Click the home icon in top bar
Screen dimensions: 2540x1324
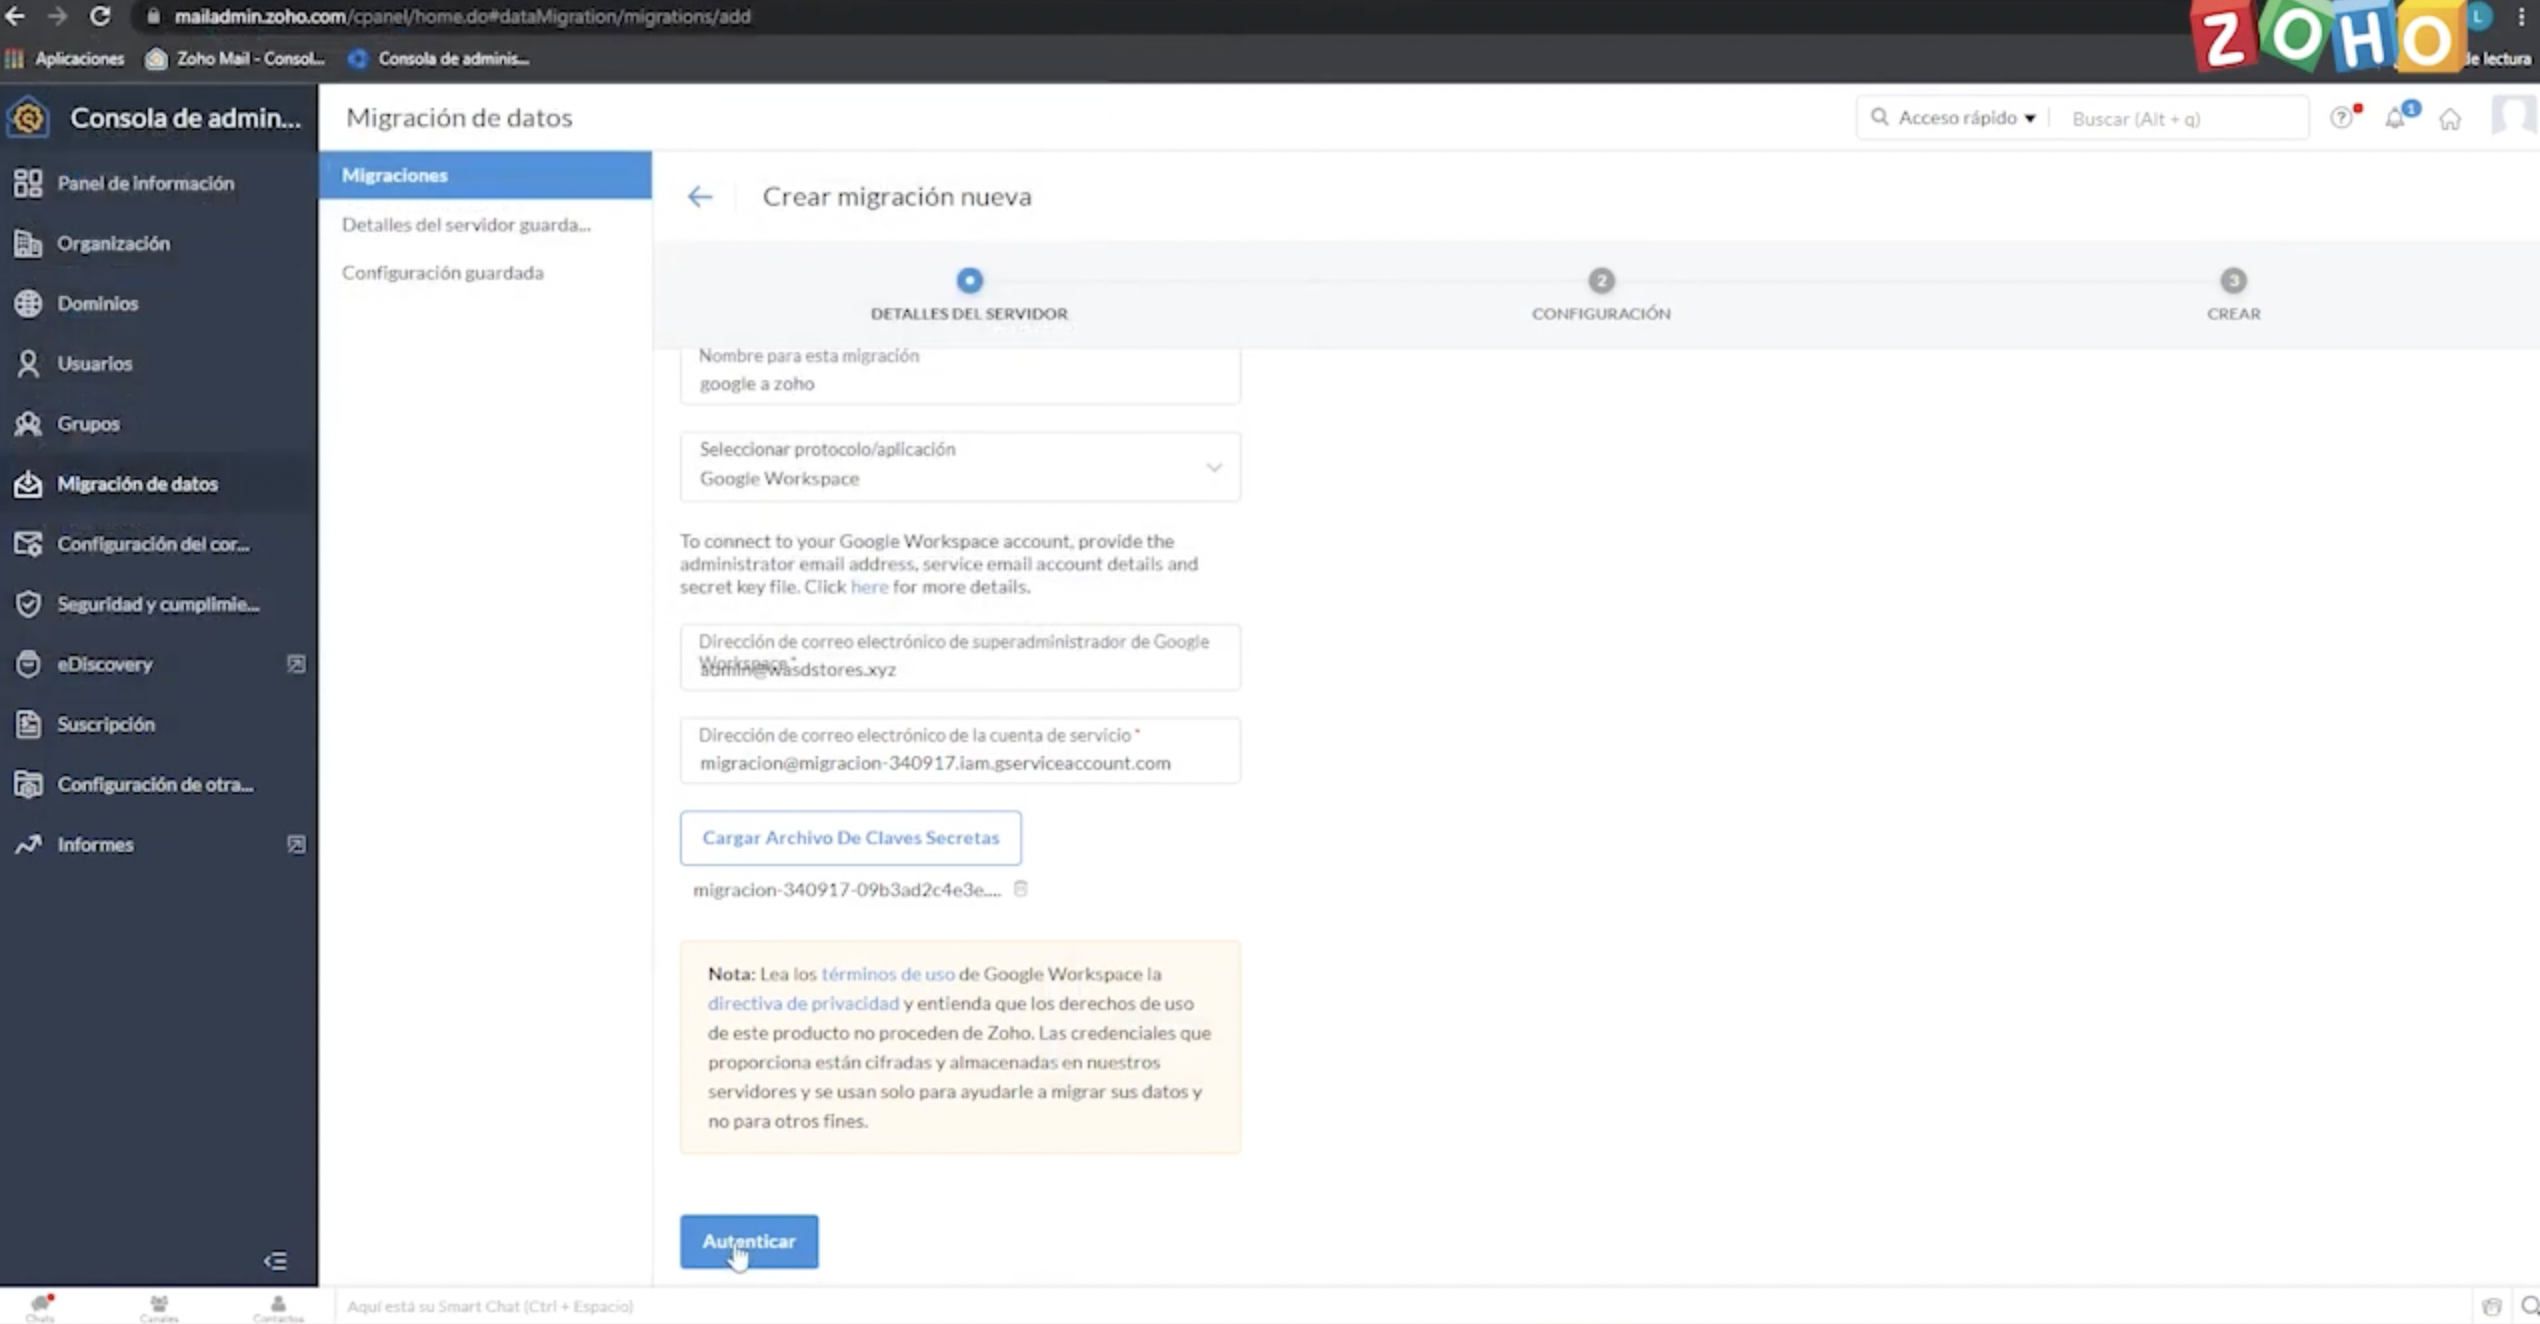click(x=2450, y=119)
